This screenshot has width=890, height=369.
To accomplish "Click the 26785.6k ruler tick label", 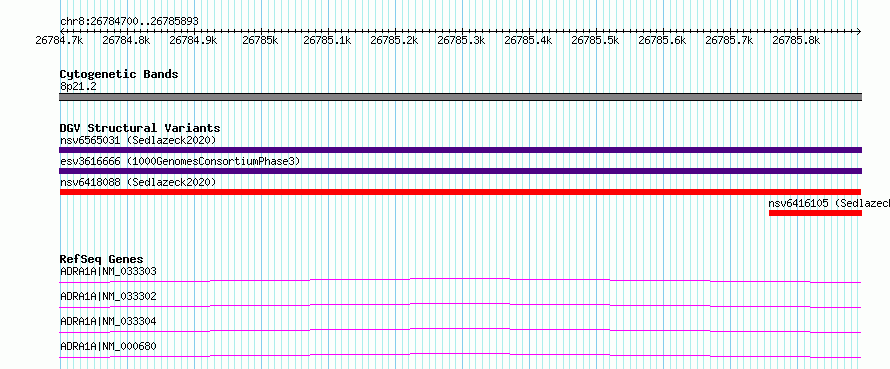I will pyautogui.click(x=662, y=40).
